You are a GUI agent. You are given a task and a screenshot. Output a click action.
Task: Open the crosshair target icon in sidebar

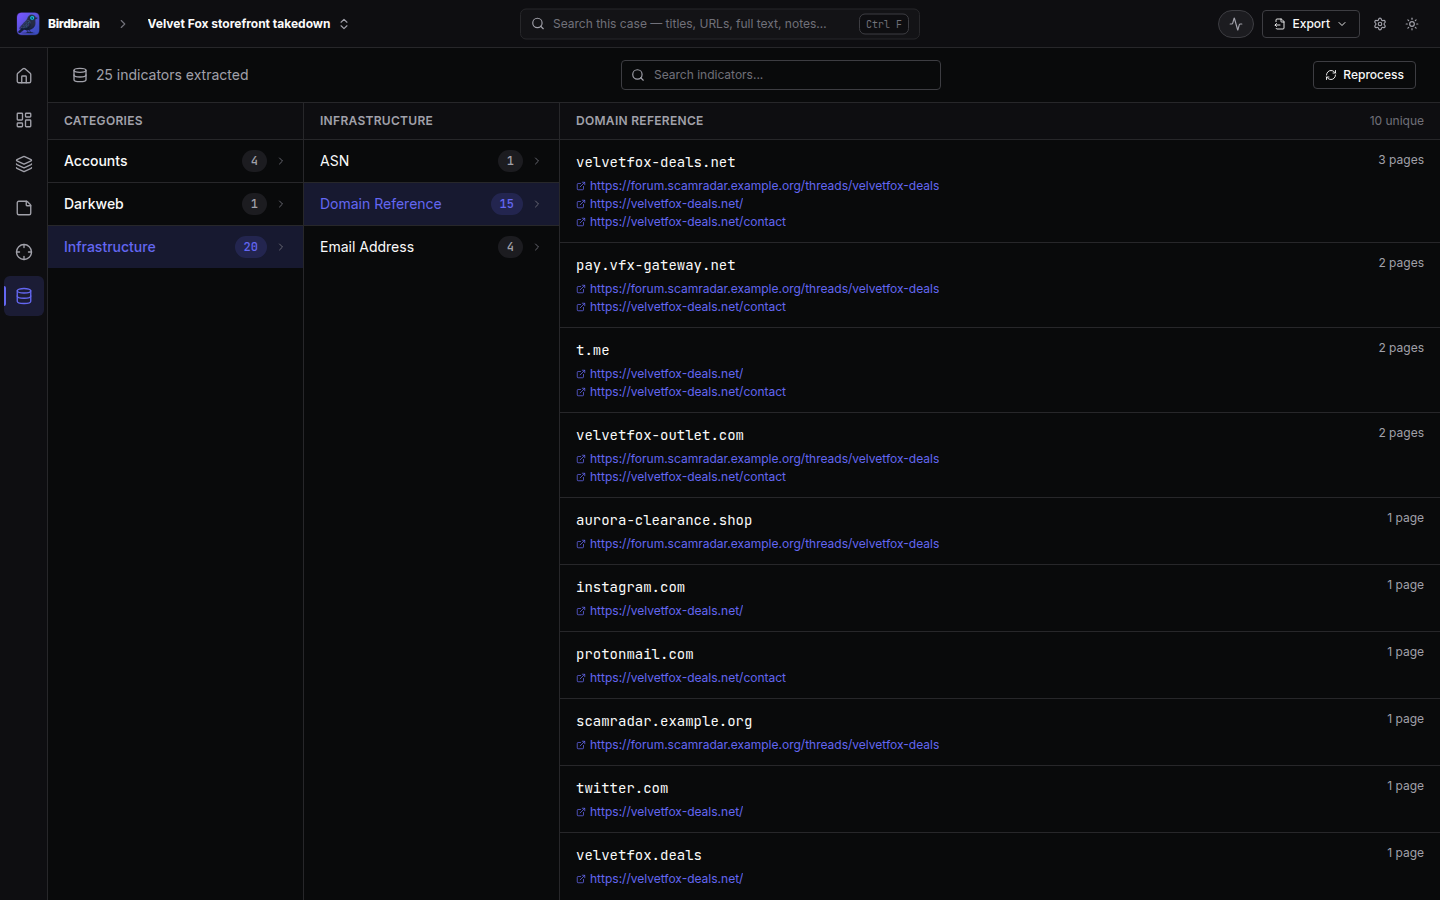point(24,252)
